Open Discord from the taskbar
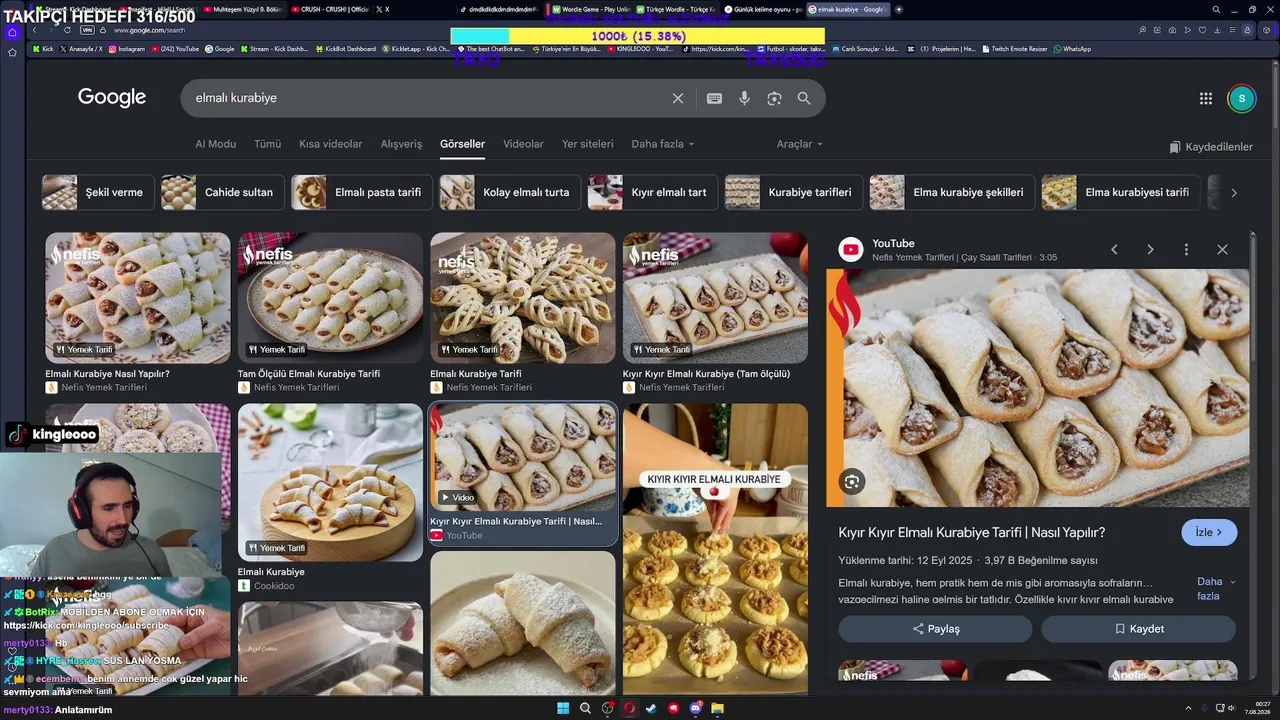The width and height of the screenshot is (1280, 720). [x=695, y=708]
